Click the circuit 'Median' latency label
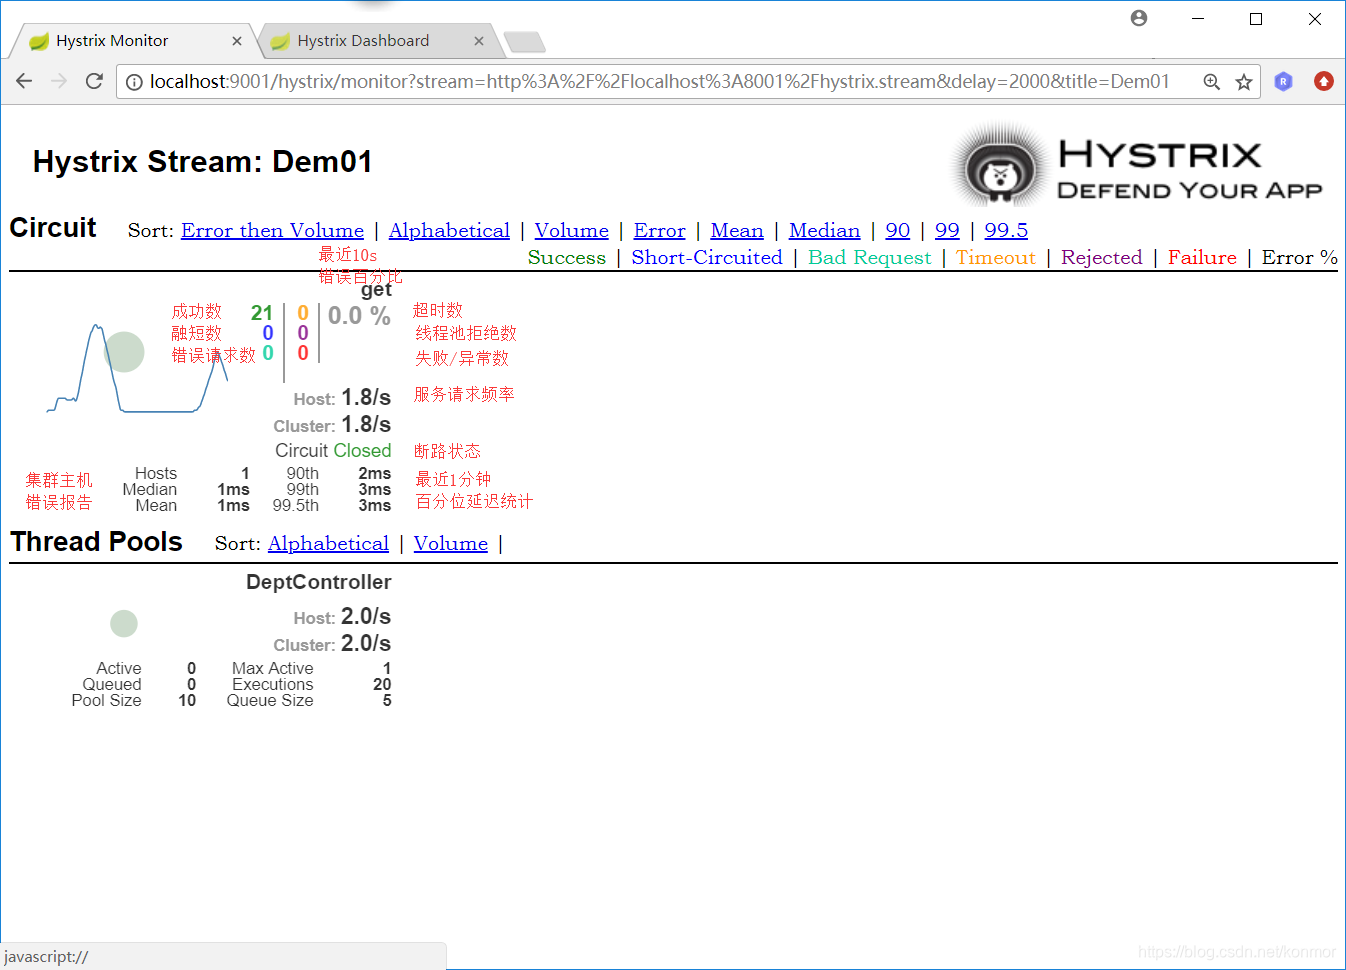Image resolution: width=1346 pixels, height=970 pixels. pyautogui.click(x=150, y=490)
